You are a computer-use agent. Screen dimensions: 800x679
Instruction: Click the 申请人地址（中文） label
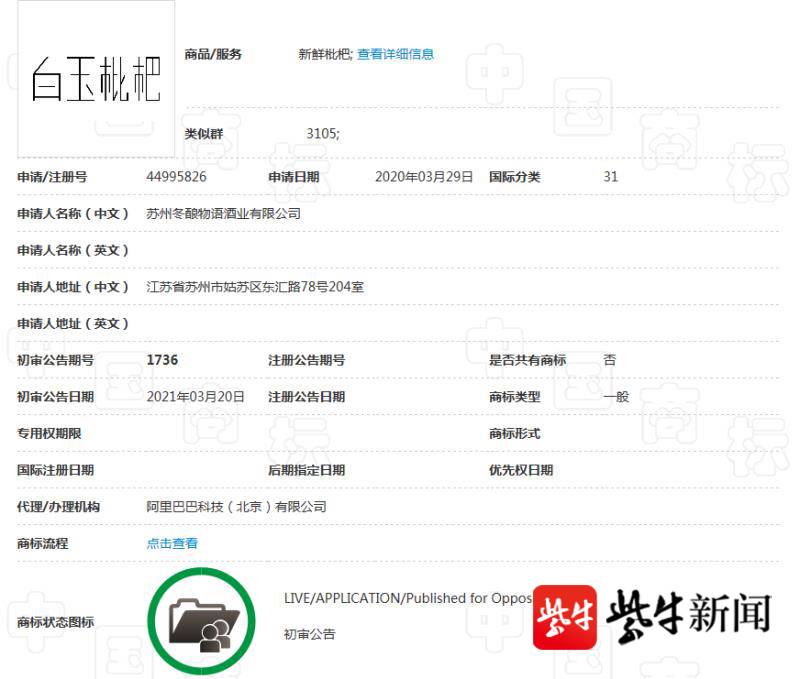click(72, 287)
